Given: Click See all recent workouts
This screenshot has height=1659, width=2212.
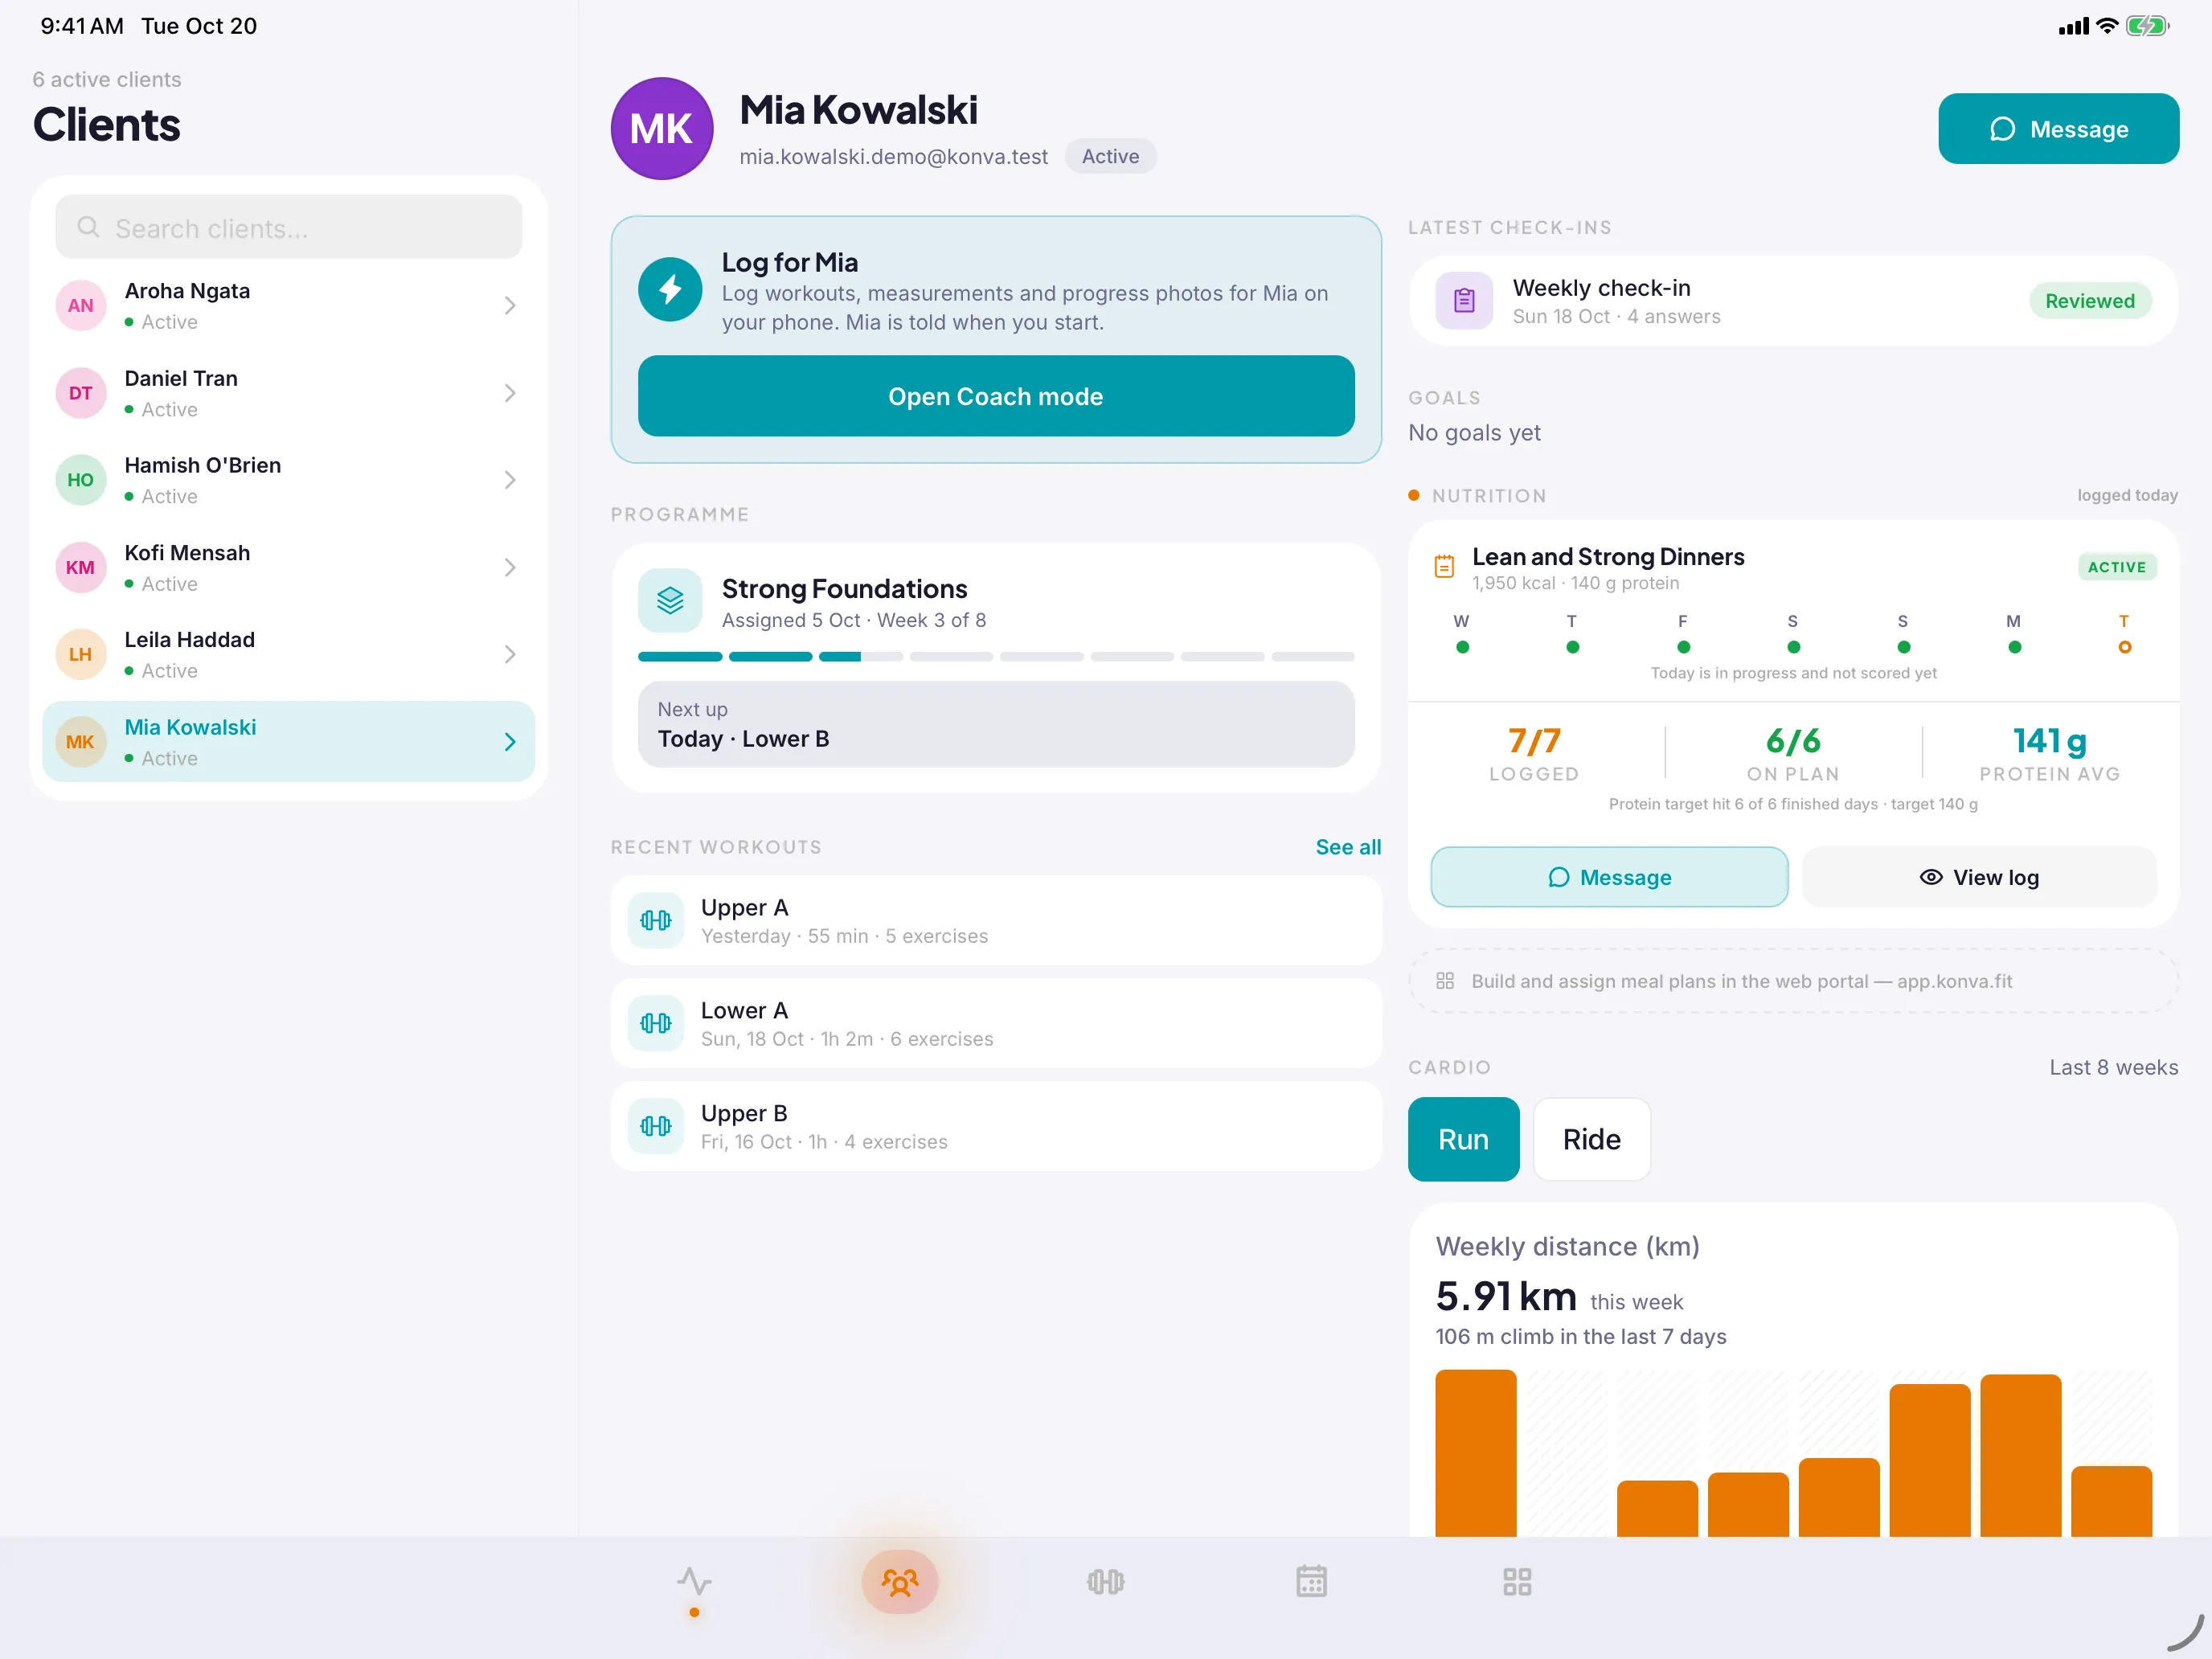Looking at the screenshot, I should 1348,847.
